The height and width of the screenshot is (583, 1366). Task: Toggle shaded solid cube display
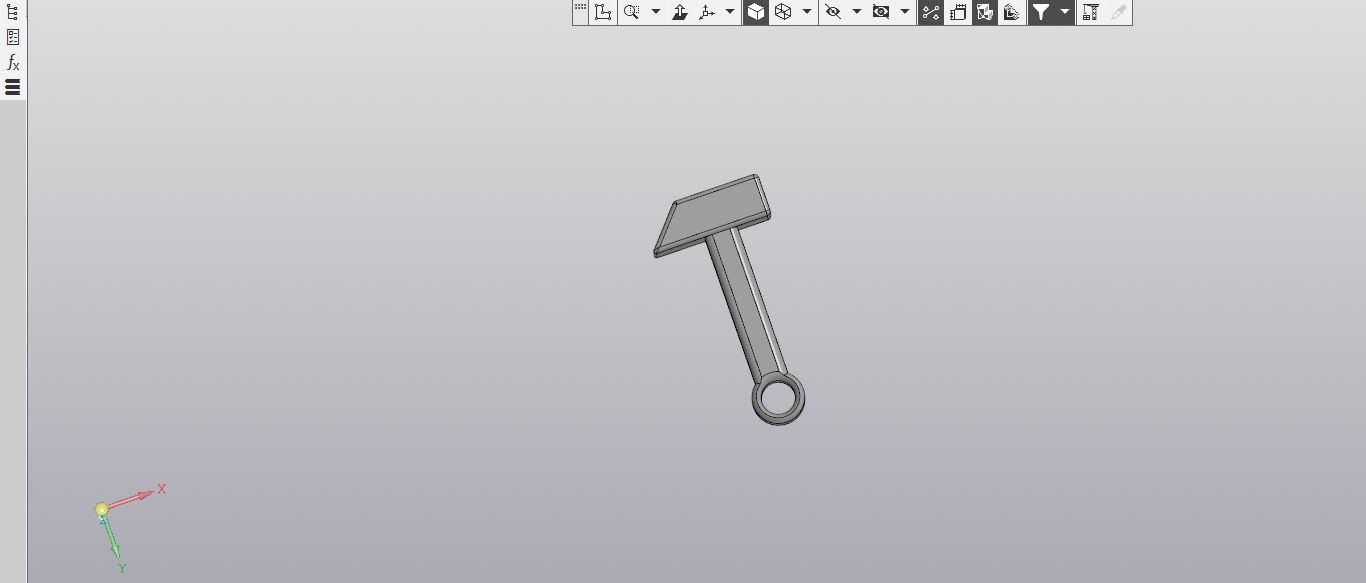pos(756,12)
